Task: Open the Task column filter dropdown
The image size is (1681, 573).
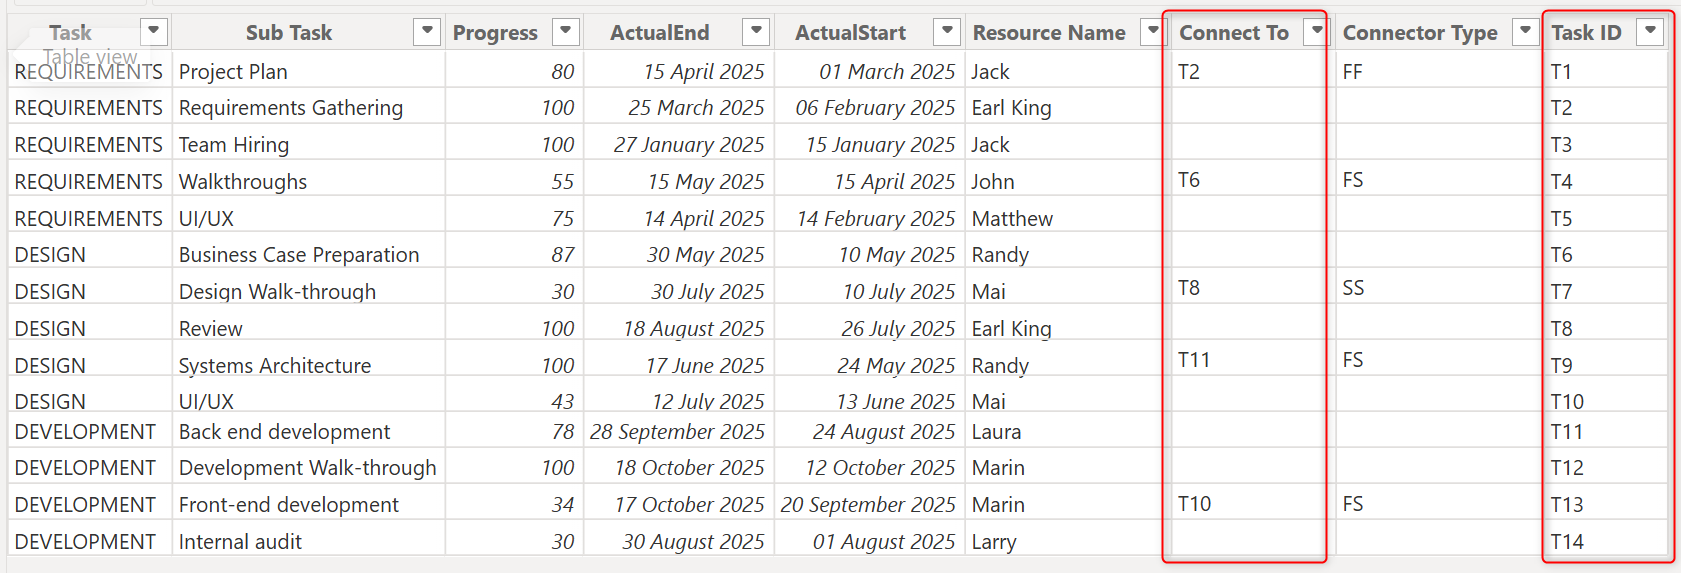Action: (x=153, y=31)
